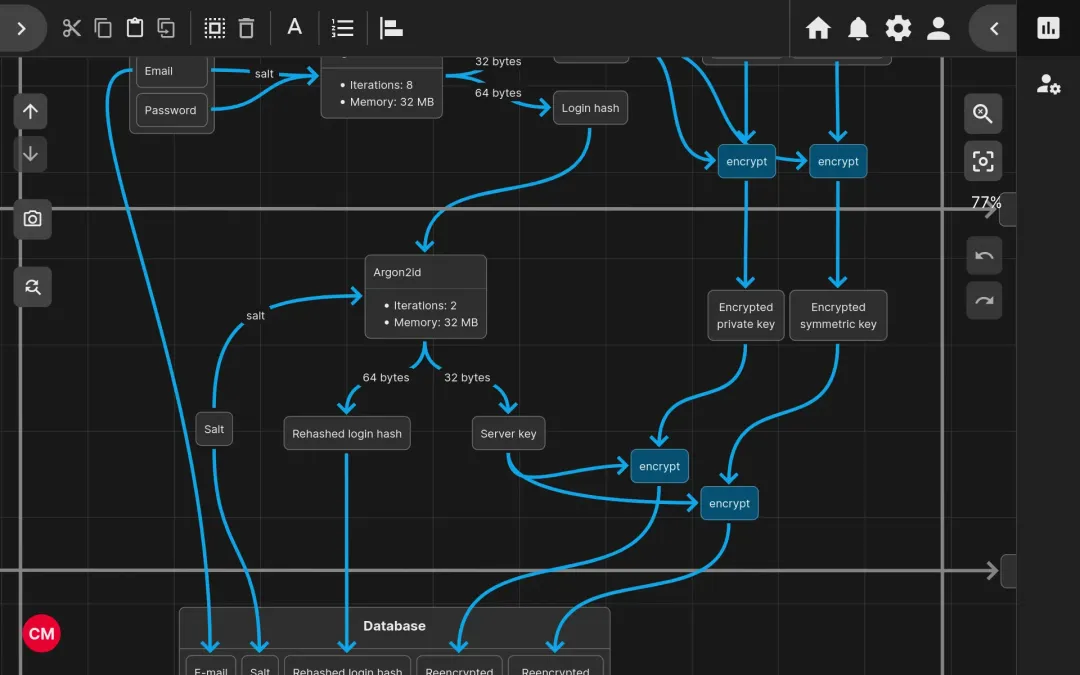Expand the left panel with the chevron
The image size is (1080, 675).
(x=21, y=28)
